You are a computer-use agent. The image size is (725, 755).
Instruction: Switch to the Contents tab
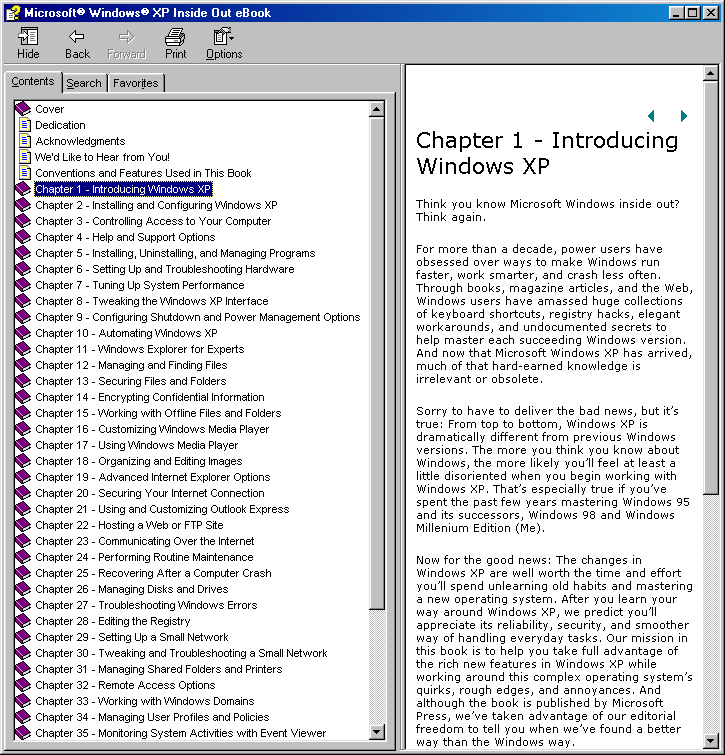tap(33, 81)
